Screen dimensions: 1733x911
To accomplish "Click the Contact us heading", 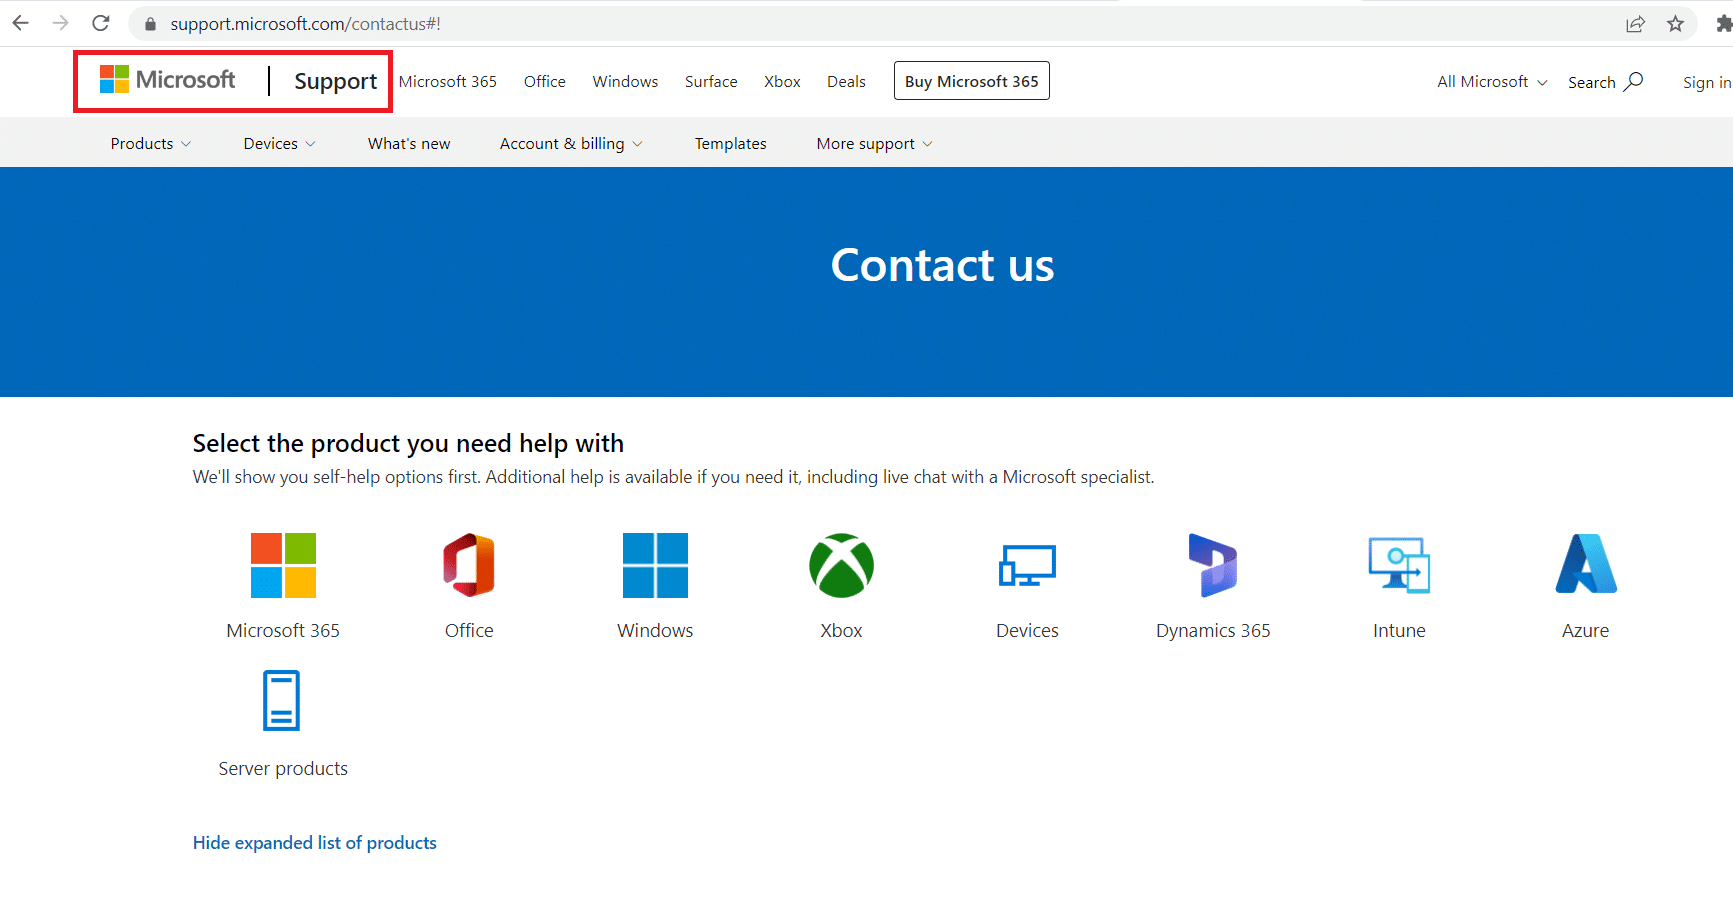I will pyautogui.click(x=943, y=265).
